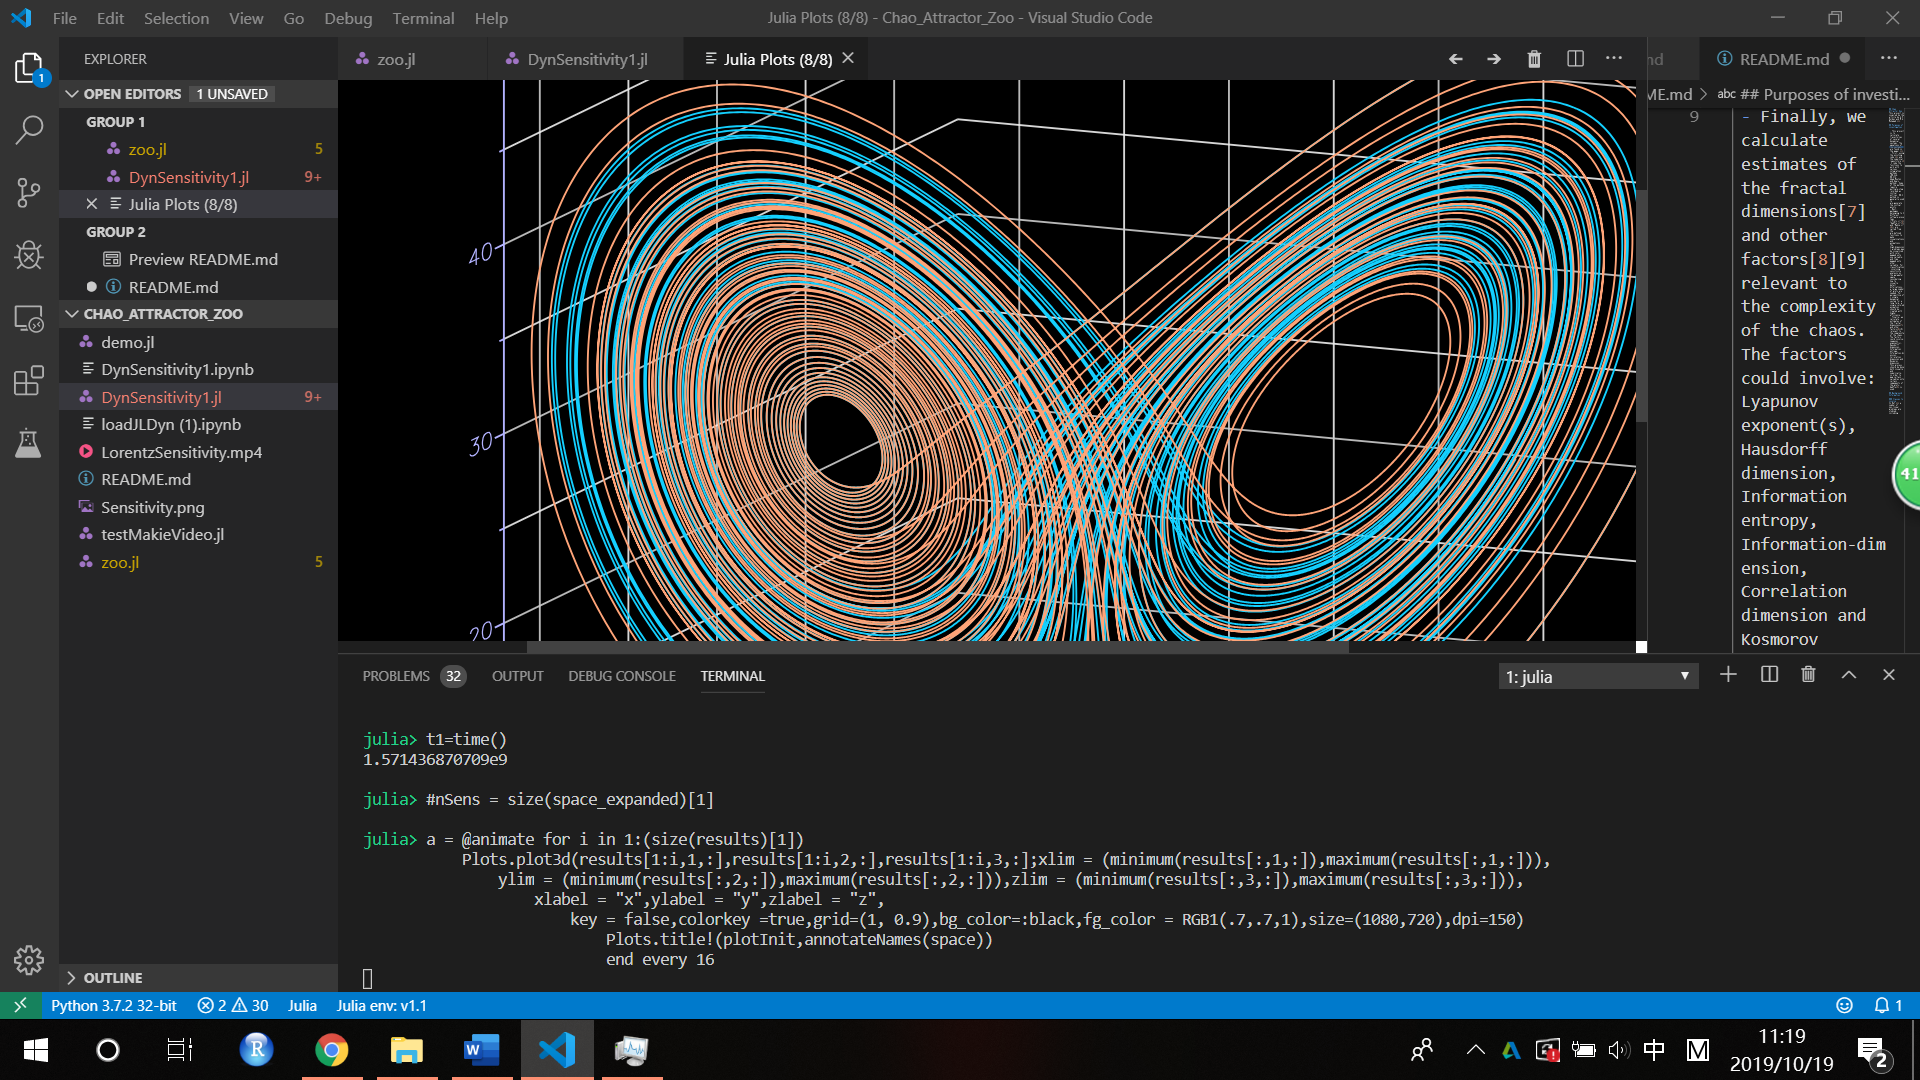Screen dimensions: 1920x1080
Task: Open the Terminal menu
Action: click(423, 18)
